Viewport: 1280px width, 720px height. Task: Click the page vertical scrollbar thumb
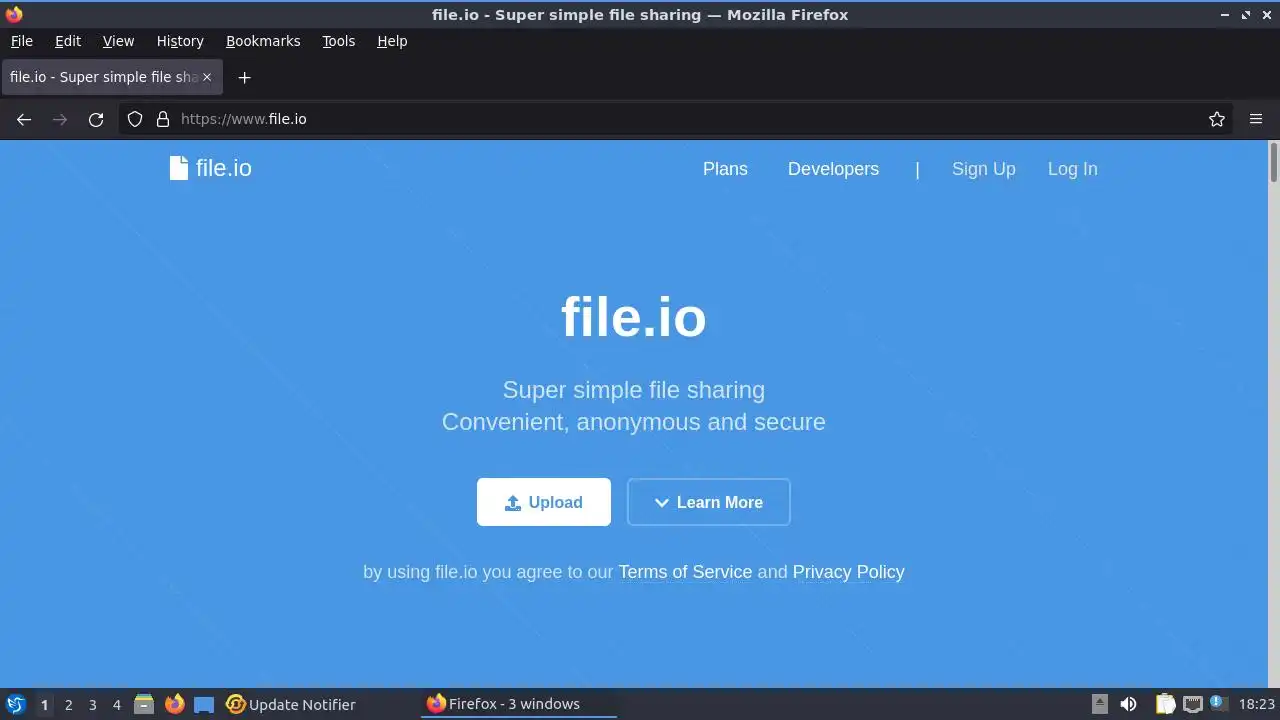(1274, 163)
